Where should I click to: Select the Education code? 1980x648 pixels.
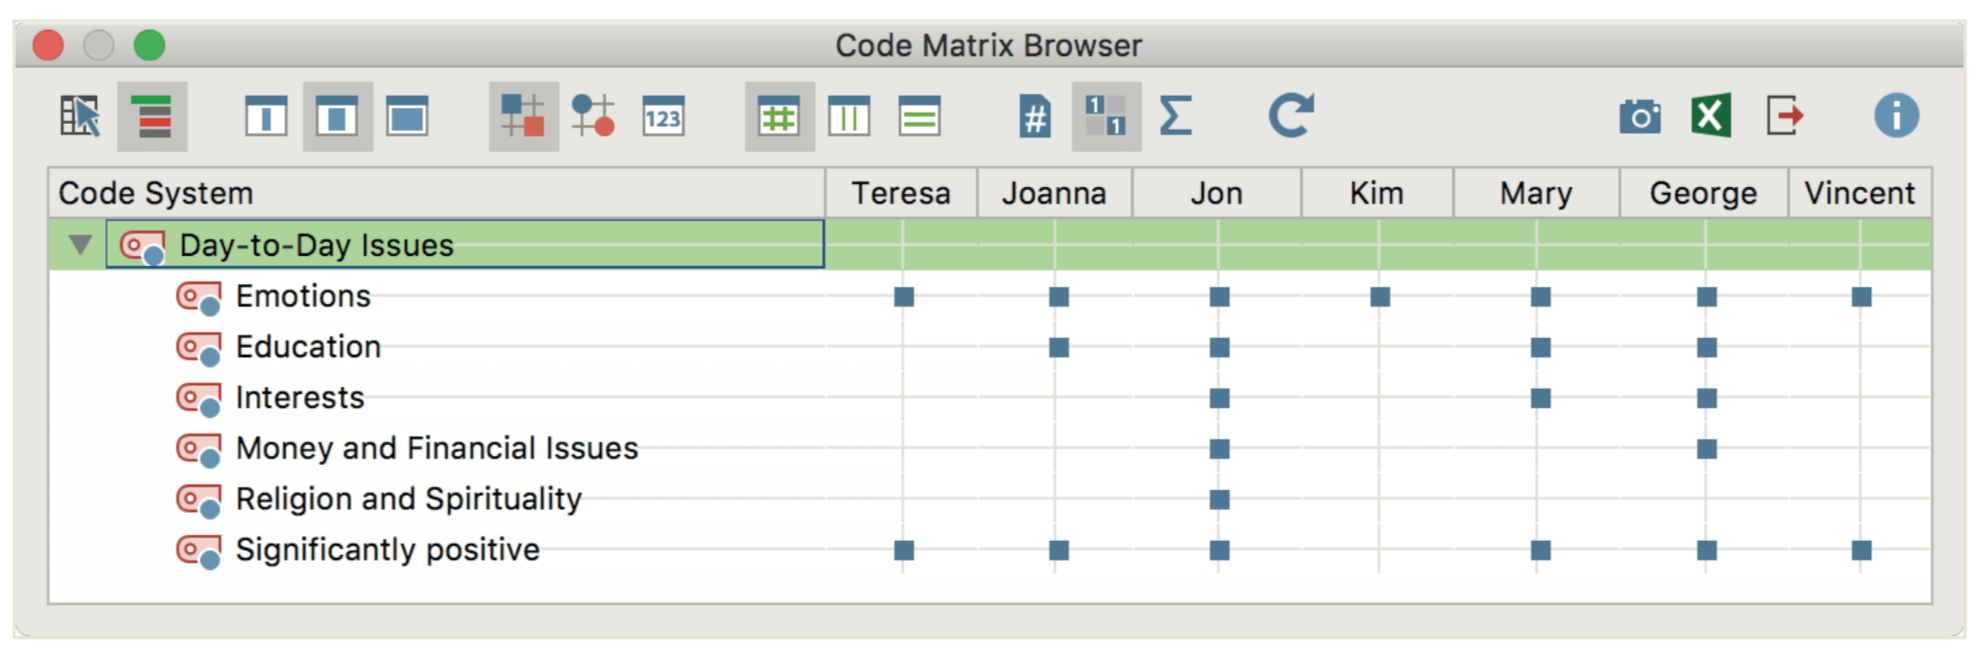pyautogui.click(x=308, y=347)
